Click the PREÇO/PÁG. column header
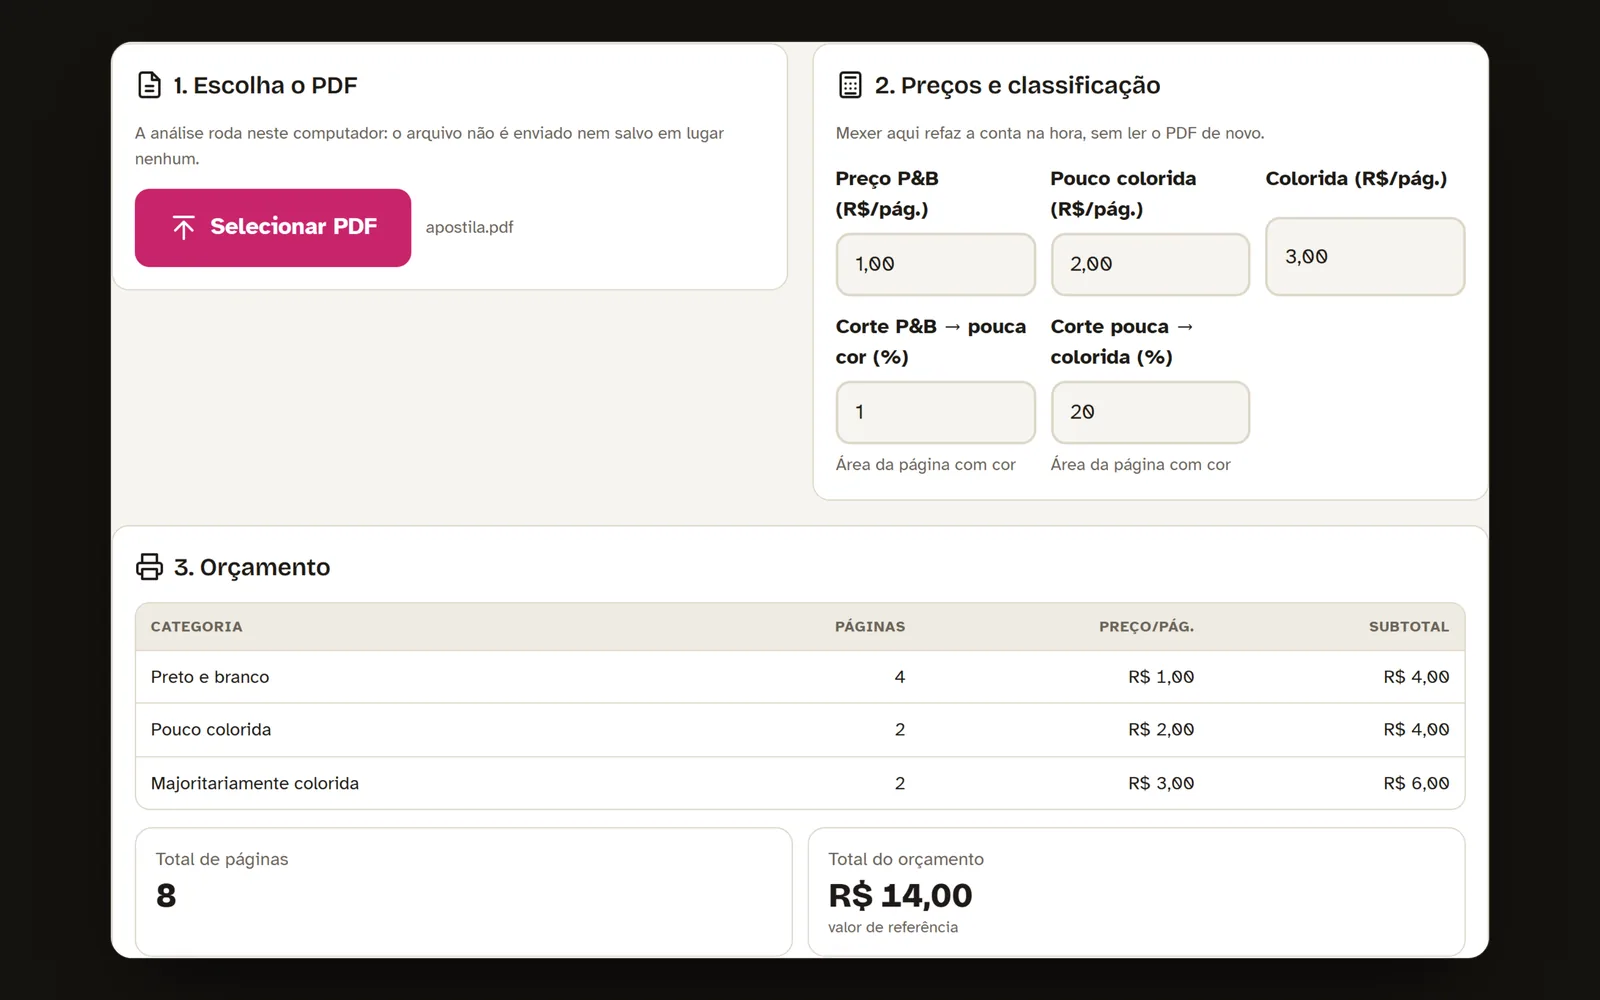This screenshot has height=1000, width=1600. (1146, 627)
